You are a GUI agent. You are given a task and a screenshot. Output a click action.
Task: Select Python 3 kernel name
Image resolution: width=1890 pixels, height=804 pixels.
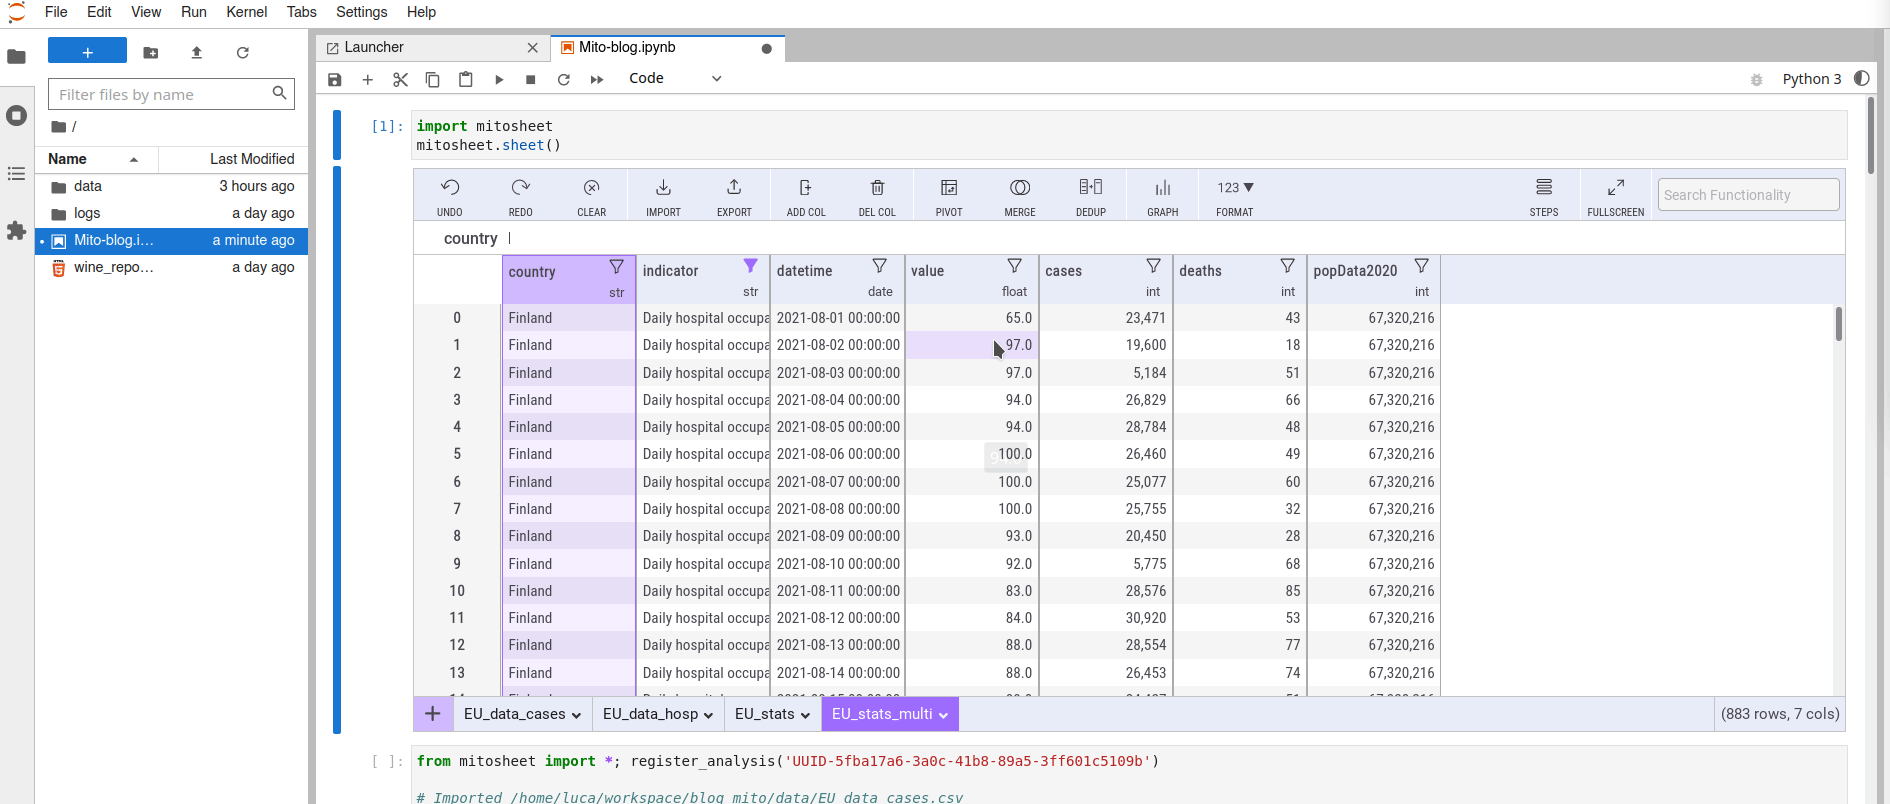[x=1811, y=79]
